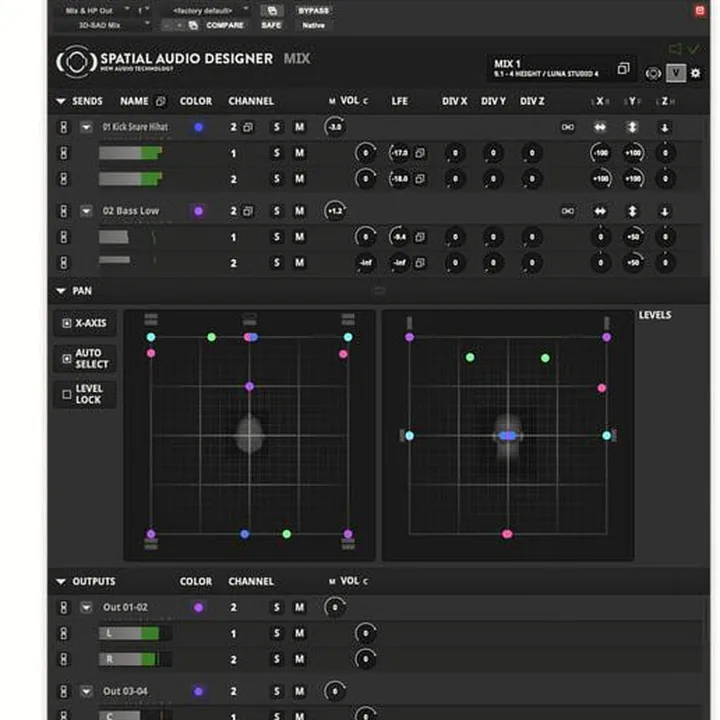Click the -3.0 volume knob on 01 Kick Snare Hihat
The image size is (720, 720).
coord(335,127)
